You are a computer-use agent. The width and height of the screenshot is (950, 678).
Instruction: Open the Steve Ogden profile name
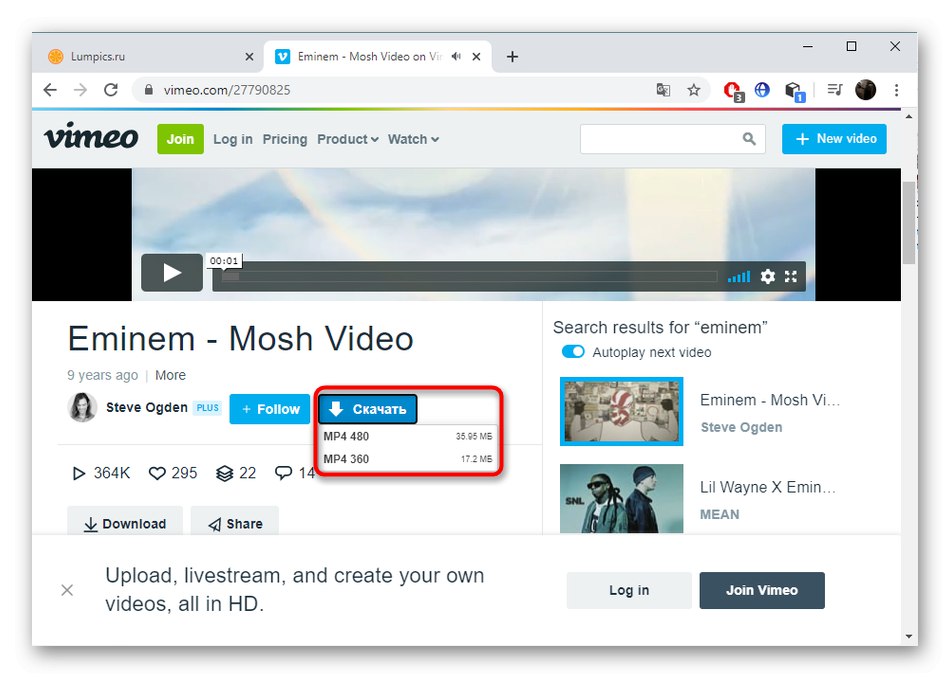click(x=147, y=407)
